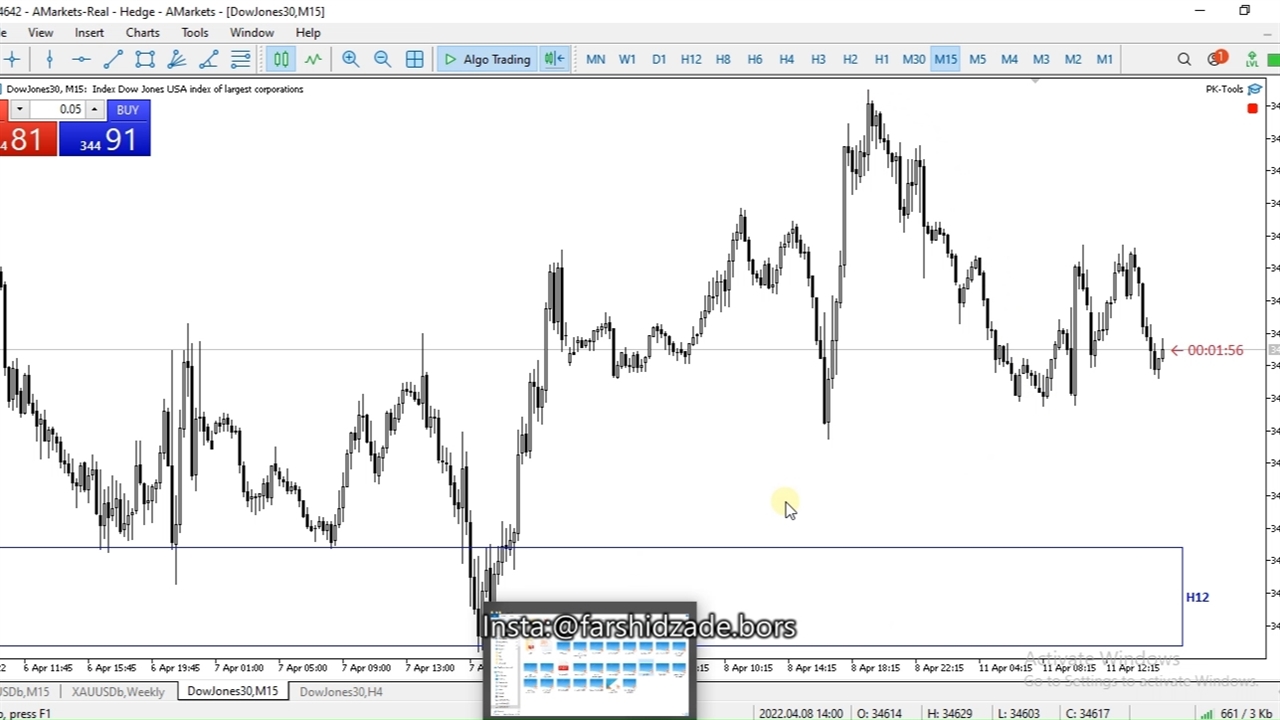Toggle the chart shift button
Viewport: 1280px width, 720px height.
pos(554,60)
